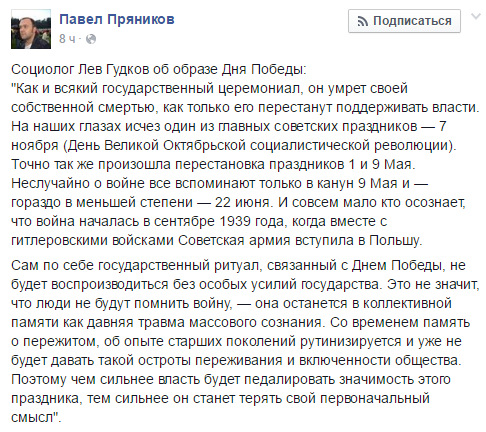Click the paragraph beginning 'Сам по себе'
This screenshot has height=432, width=486.
coord(245,341)
